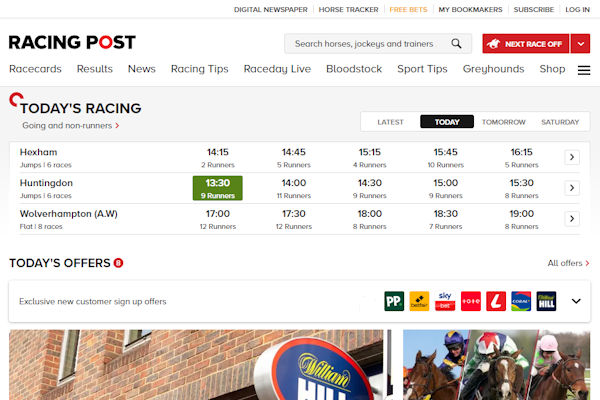Click the search magnifier icon
Screen dimensions: 600x400
pos(456,44)
